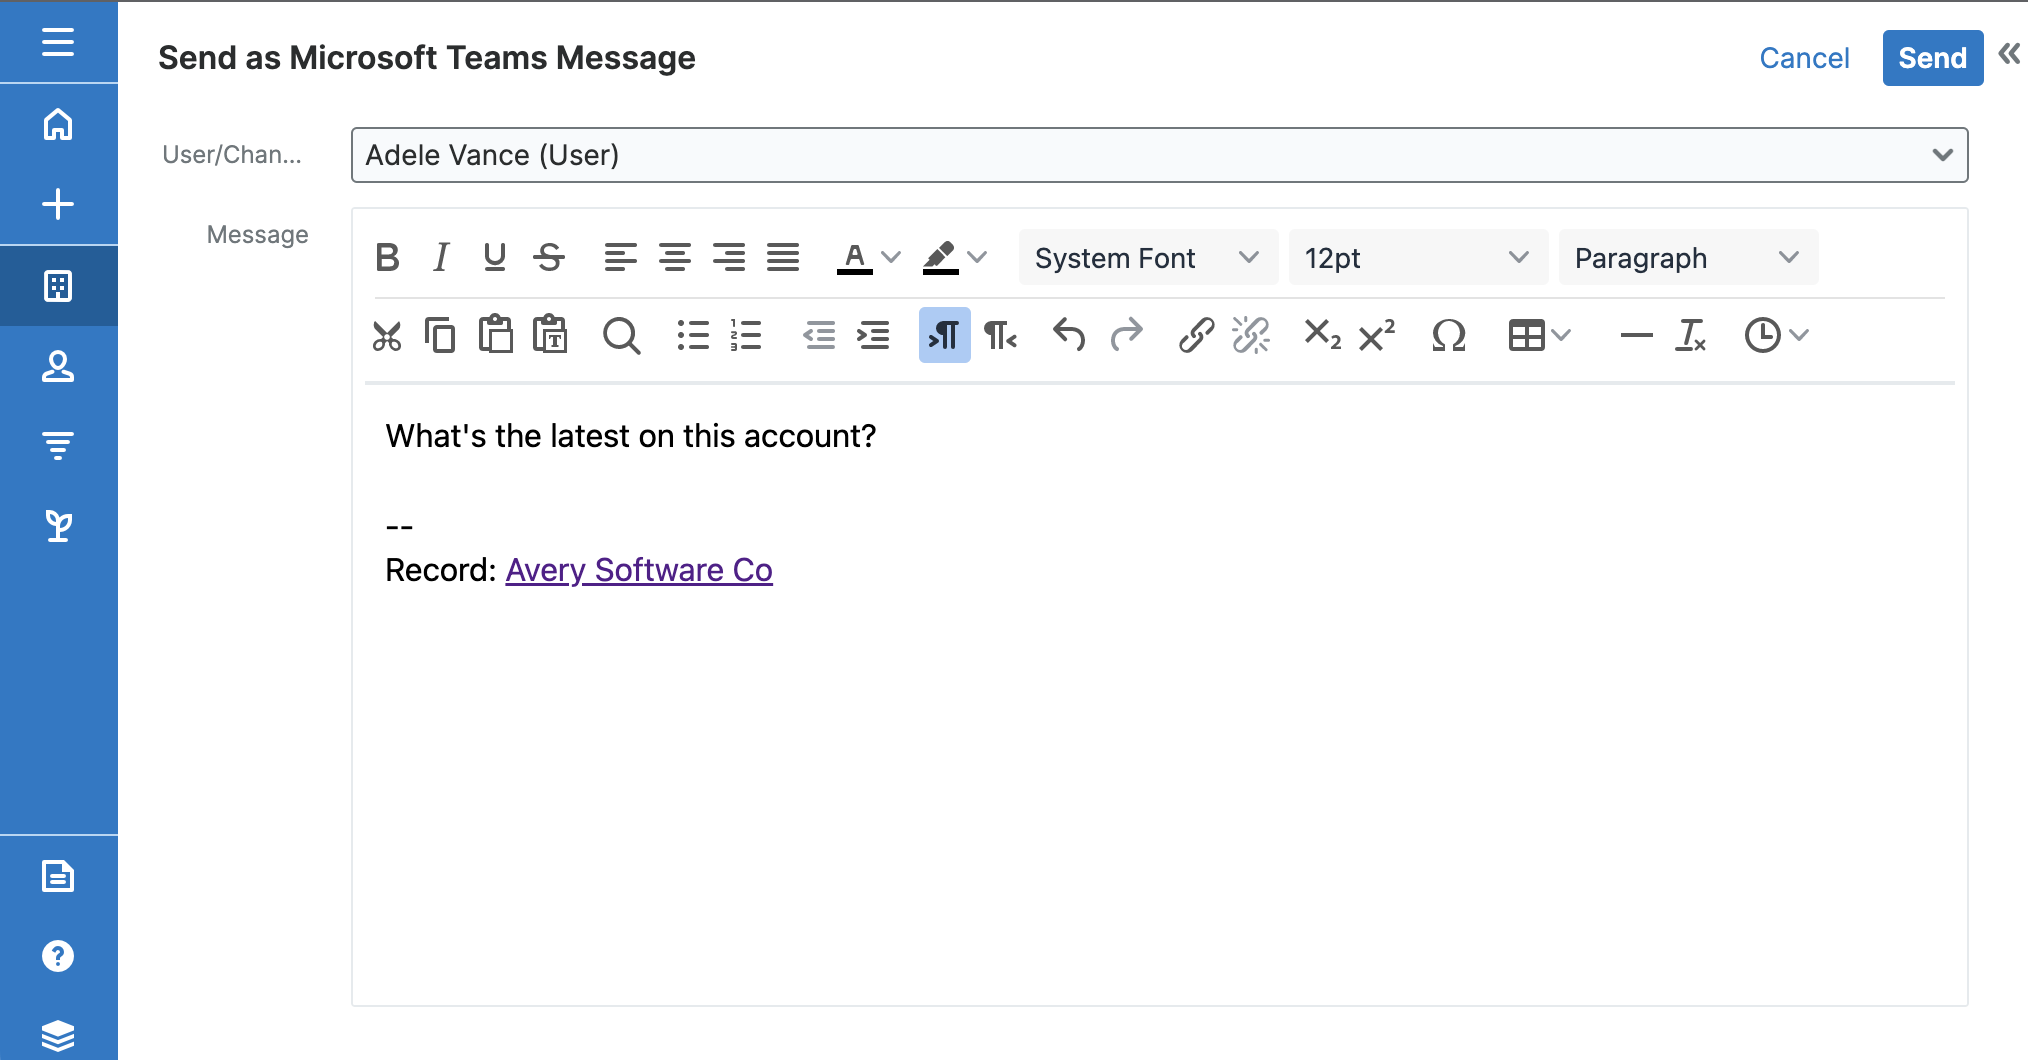The image size is (2028, 1060).
Task: Open the Adele Vance User/Channel dropdown
Action: pos(1158,155)
